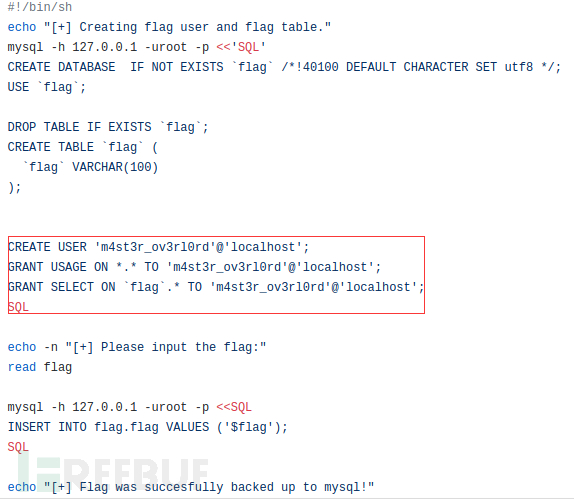Click the CREATE DATABASE statement line
This screenshot has width=574, height=499.
point(284,67)
